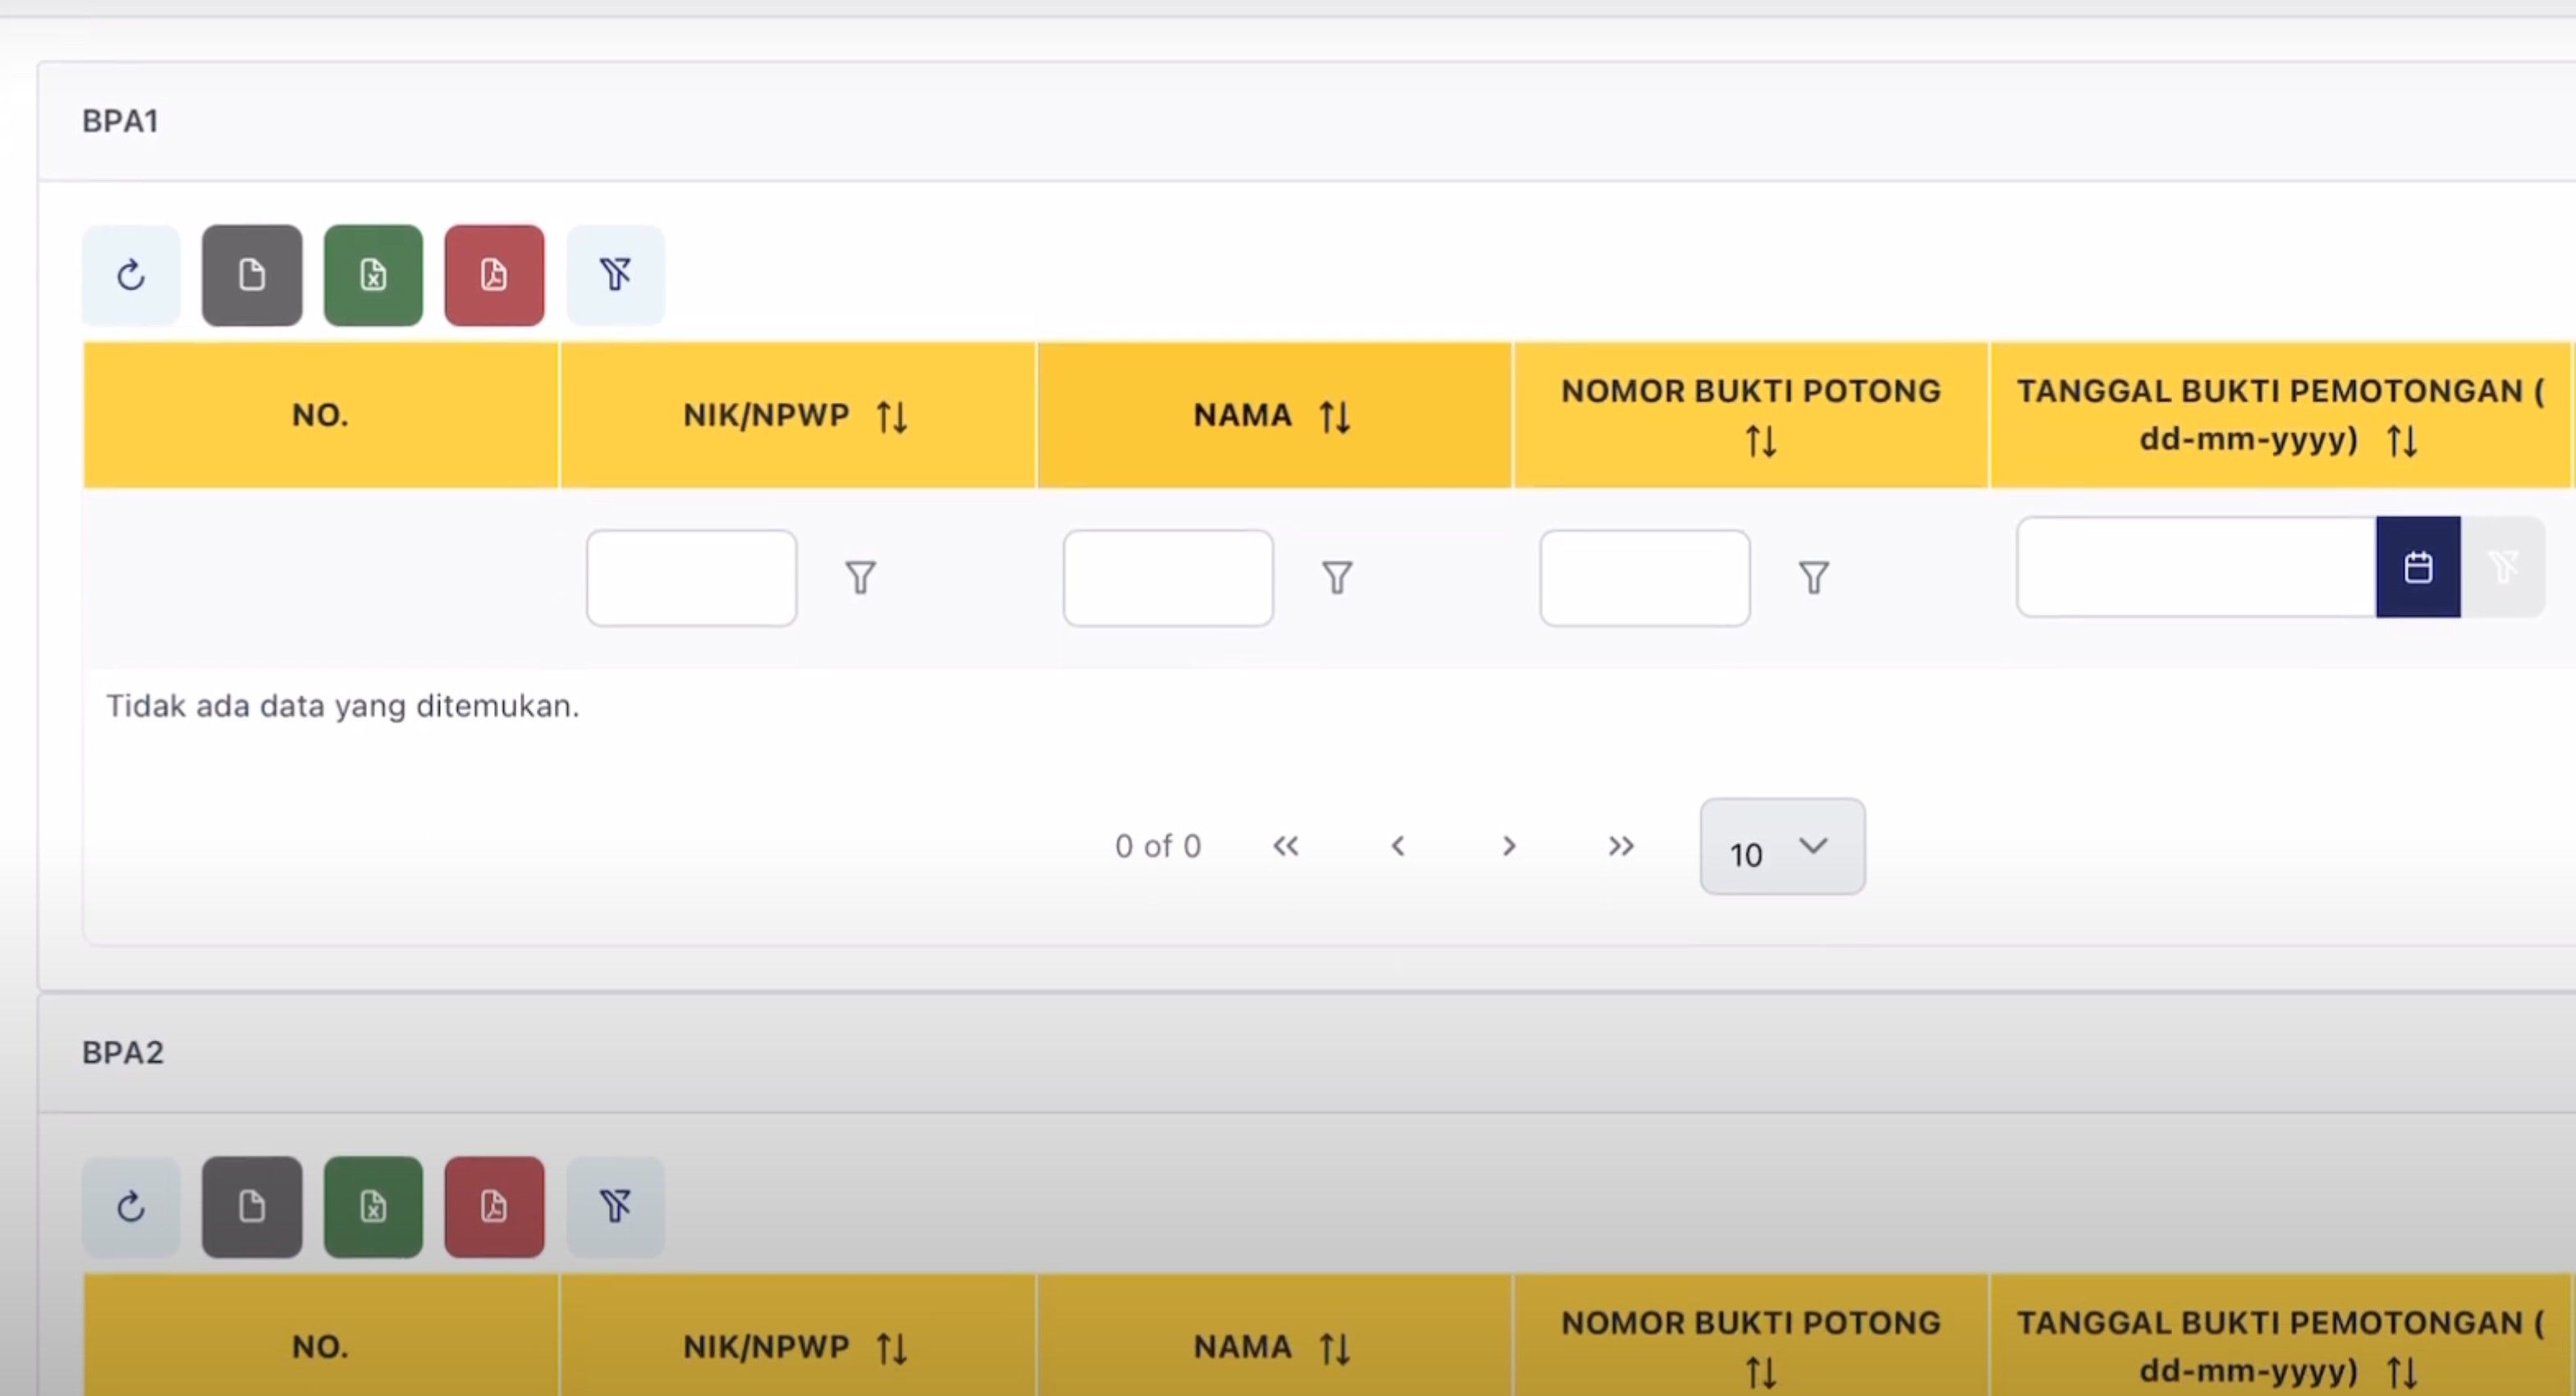Open filter options for NAMA column
The width and height of the screenshot is (2576, 1396).
(1337, 577)
